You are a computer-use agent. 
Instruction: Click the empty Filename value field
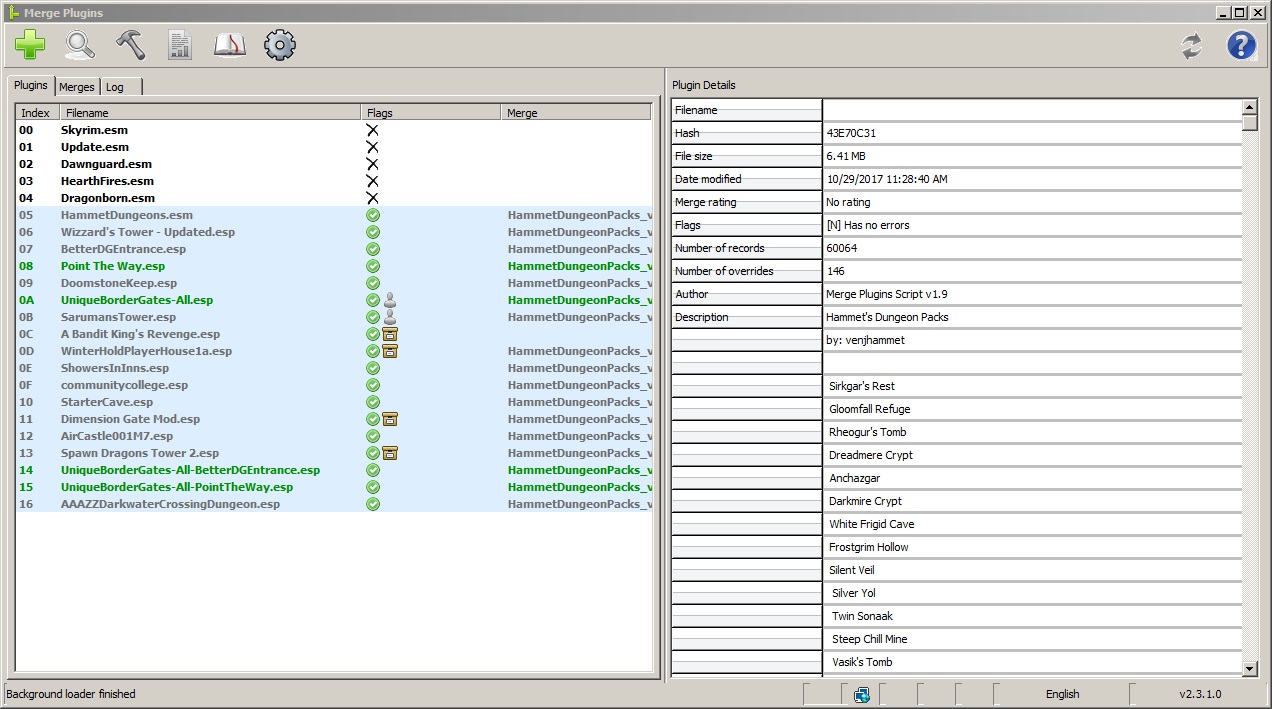point(1032,110)
